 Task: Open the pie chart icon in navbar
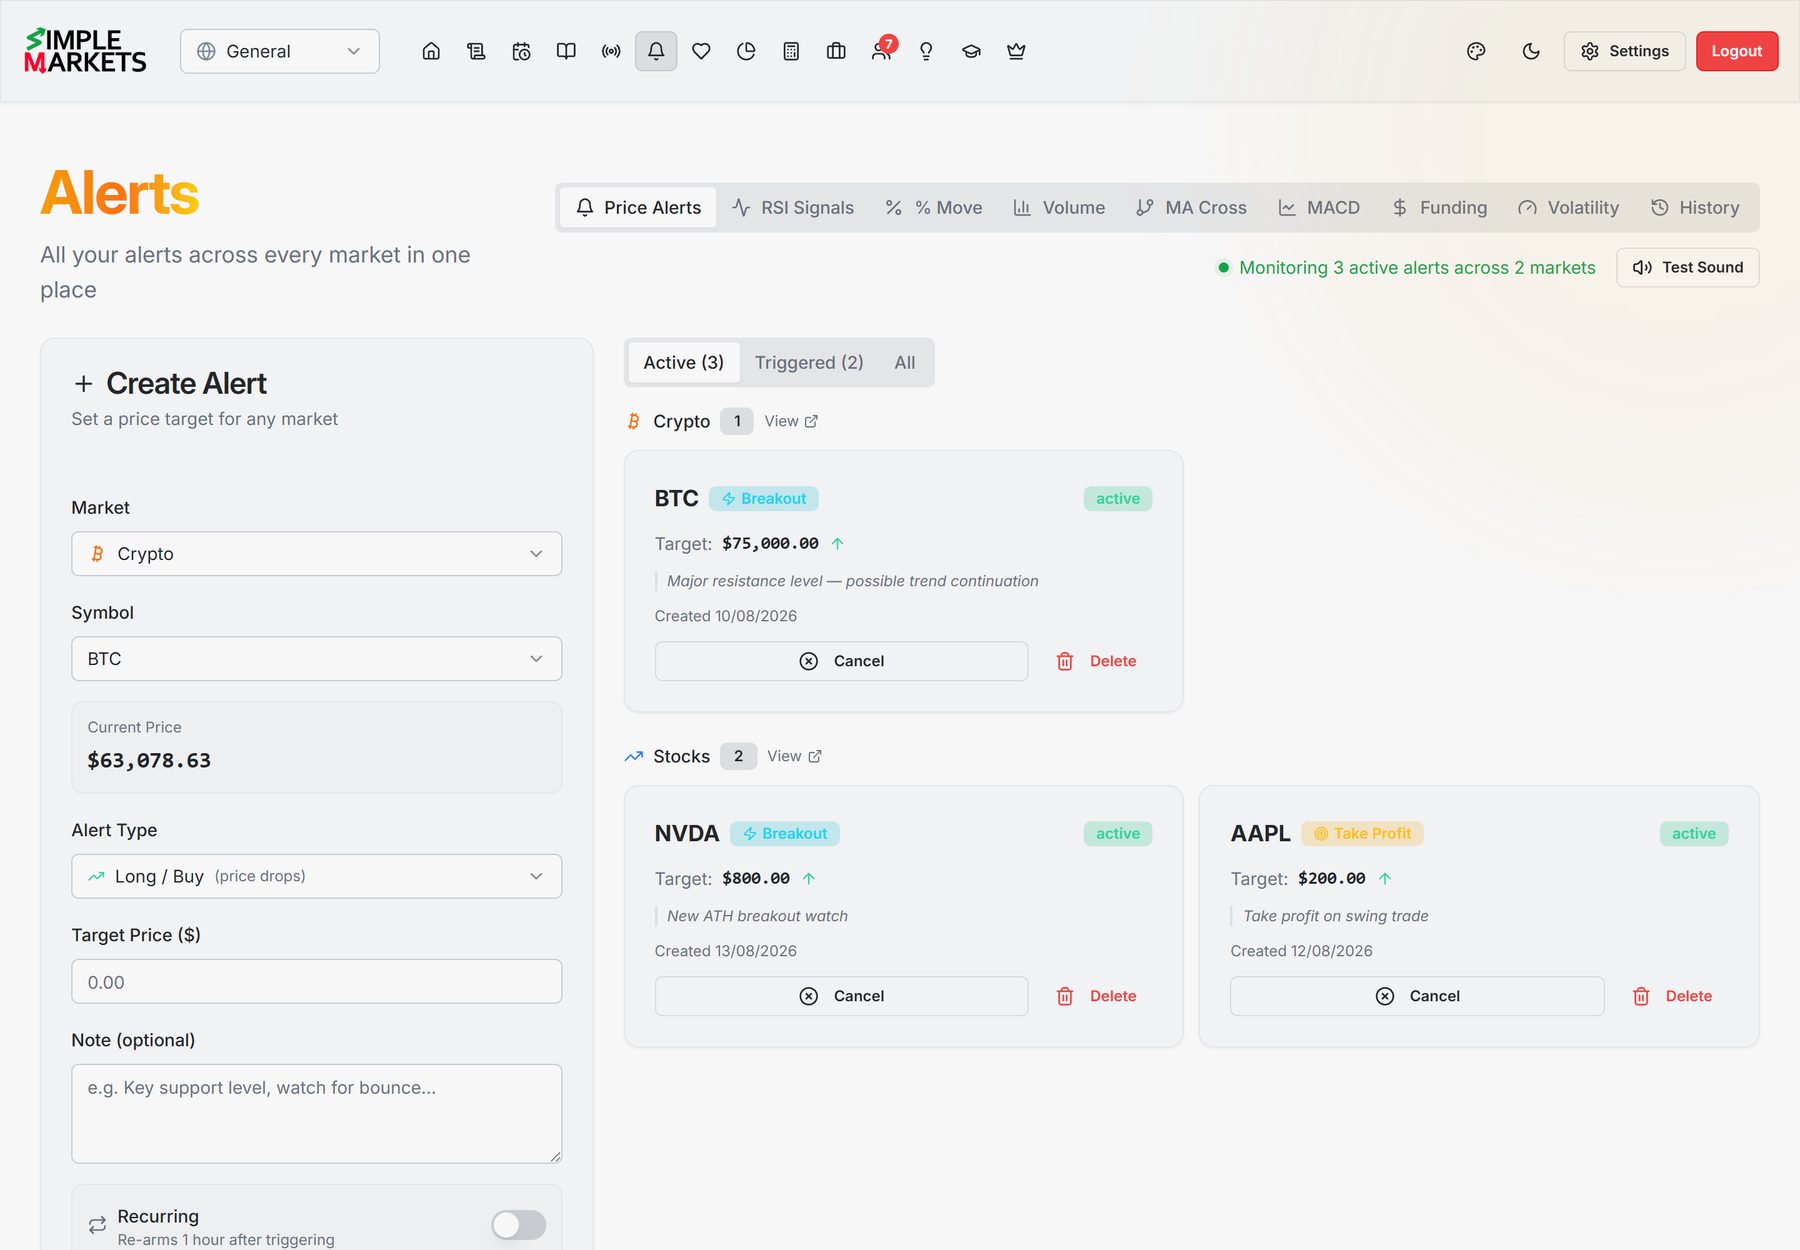(x=746, y=51)
